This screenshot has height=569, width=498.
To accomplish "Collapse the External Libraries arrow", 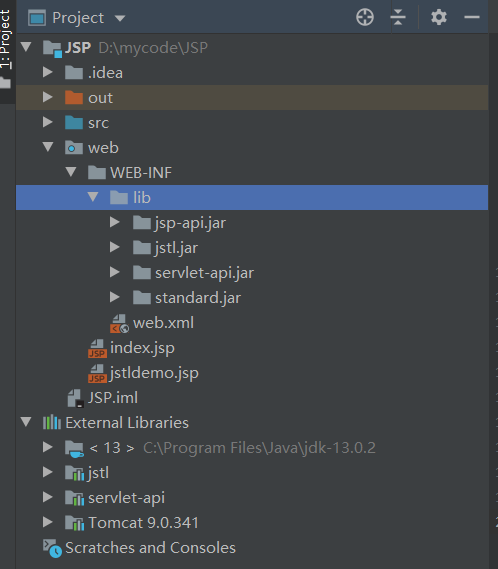I will (x=26, y=422).
